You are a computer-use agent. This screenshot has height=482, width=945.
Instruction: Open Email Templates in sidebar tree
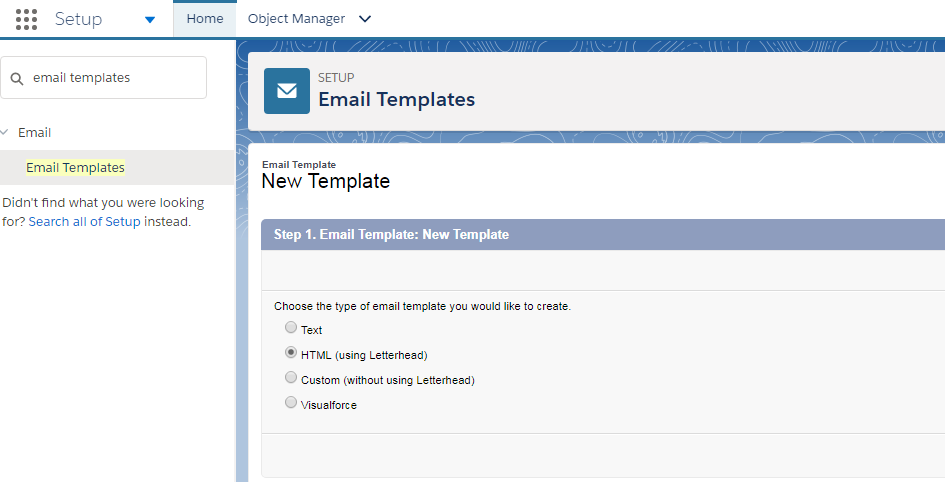point(75,167)
